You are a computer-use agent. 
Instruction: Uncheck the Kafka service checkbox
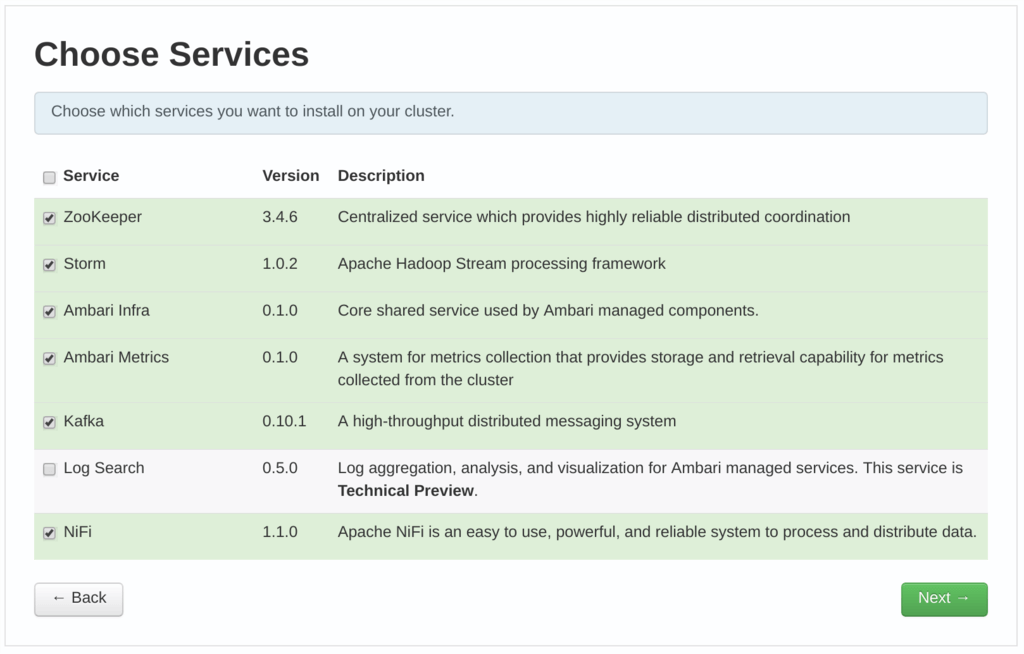point(49,422)
